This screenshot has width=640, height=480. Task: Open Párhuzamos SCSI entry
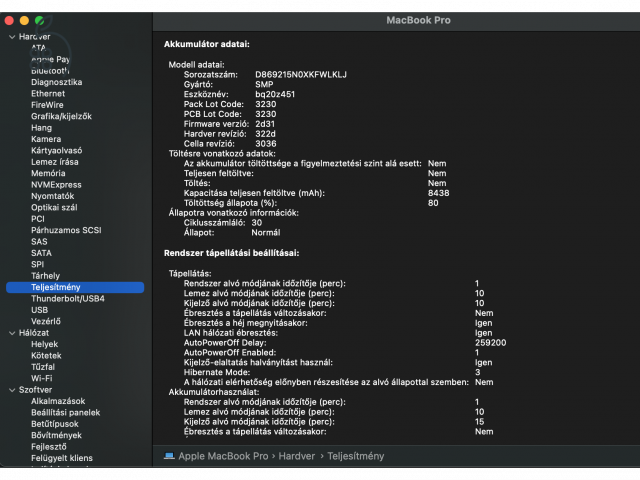66,230
